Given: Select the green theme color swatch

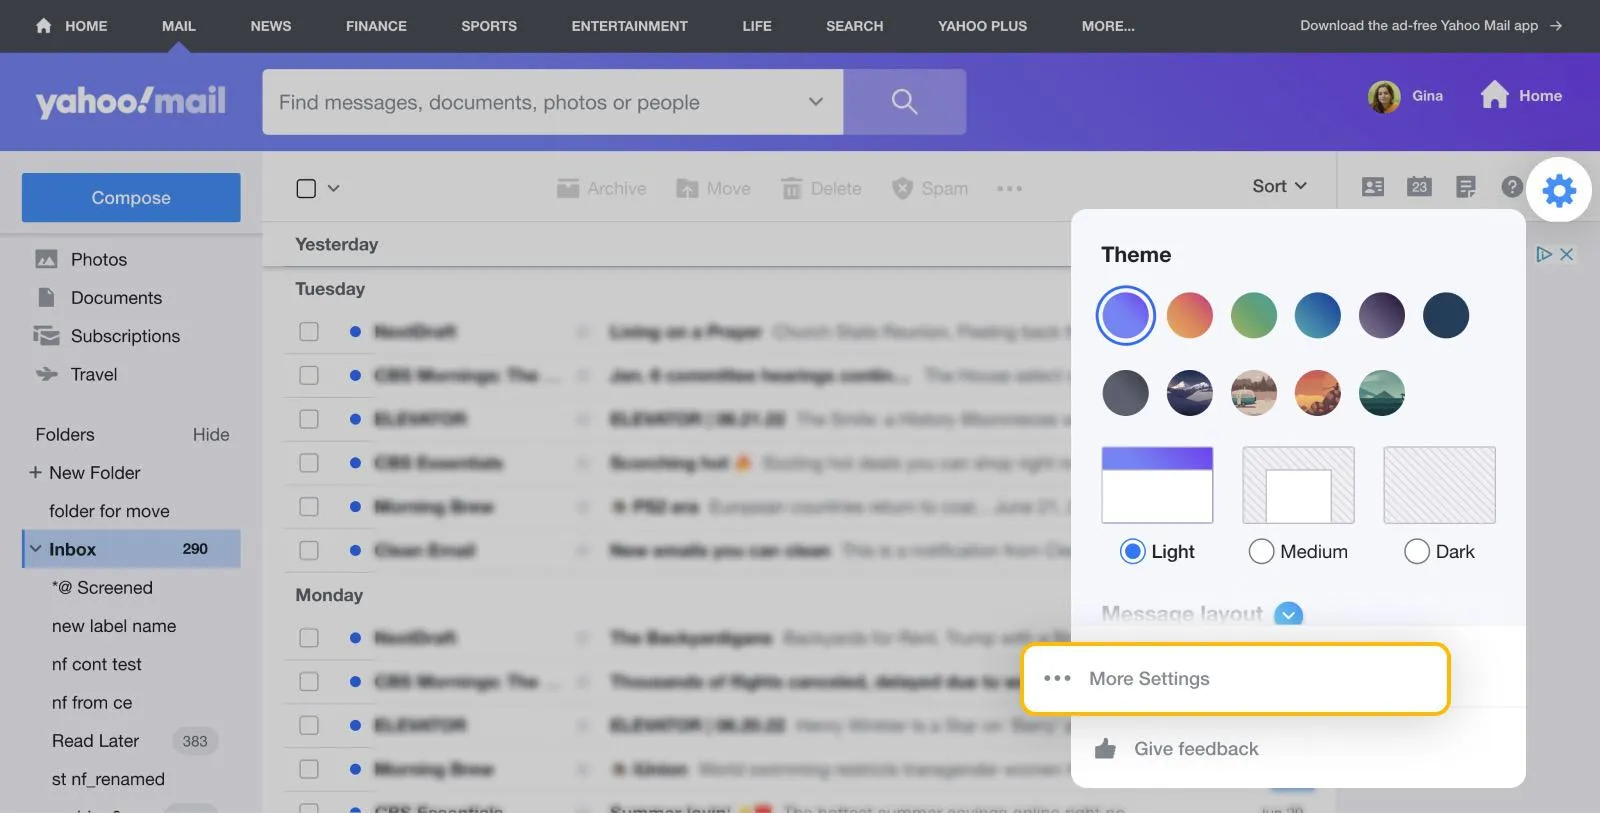Looking at the screenshot, I should pos(1254,316).
